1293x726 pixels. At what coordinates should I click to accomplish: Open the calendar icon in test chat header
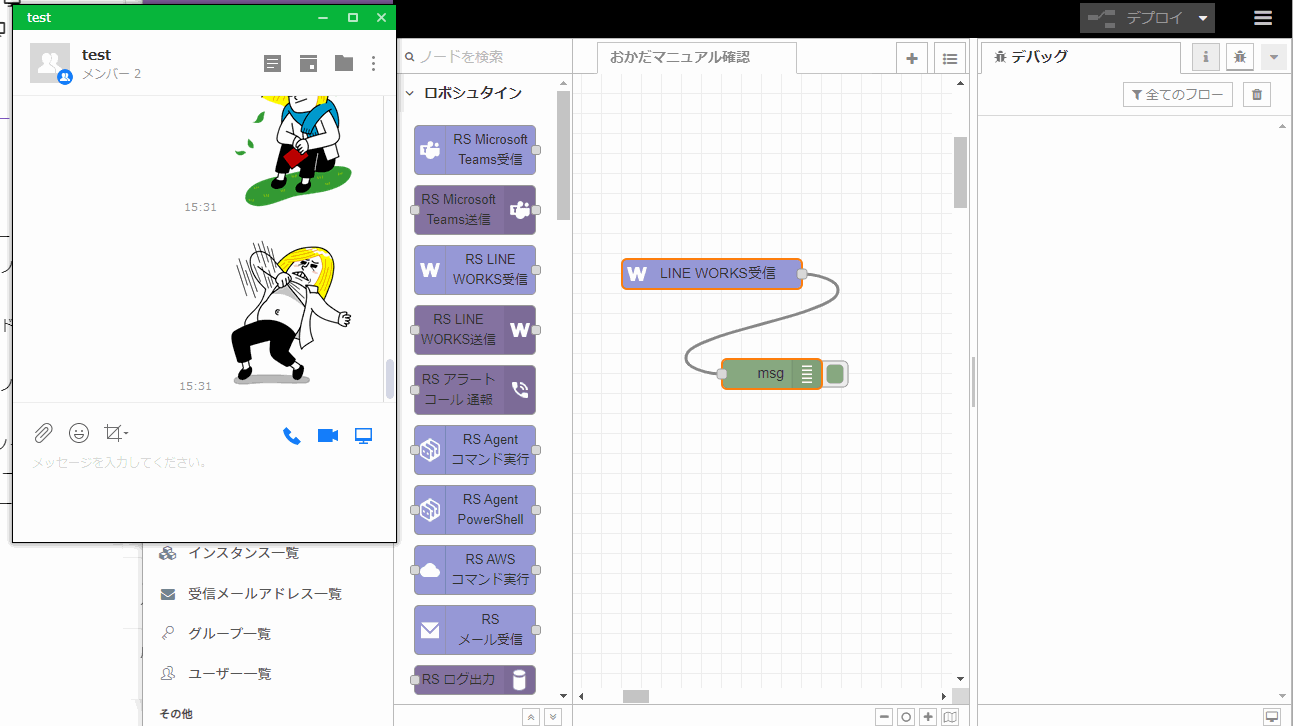308,63
